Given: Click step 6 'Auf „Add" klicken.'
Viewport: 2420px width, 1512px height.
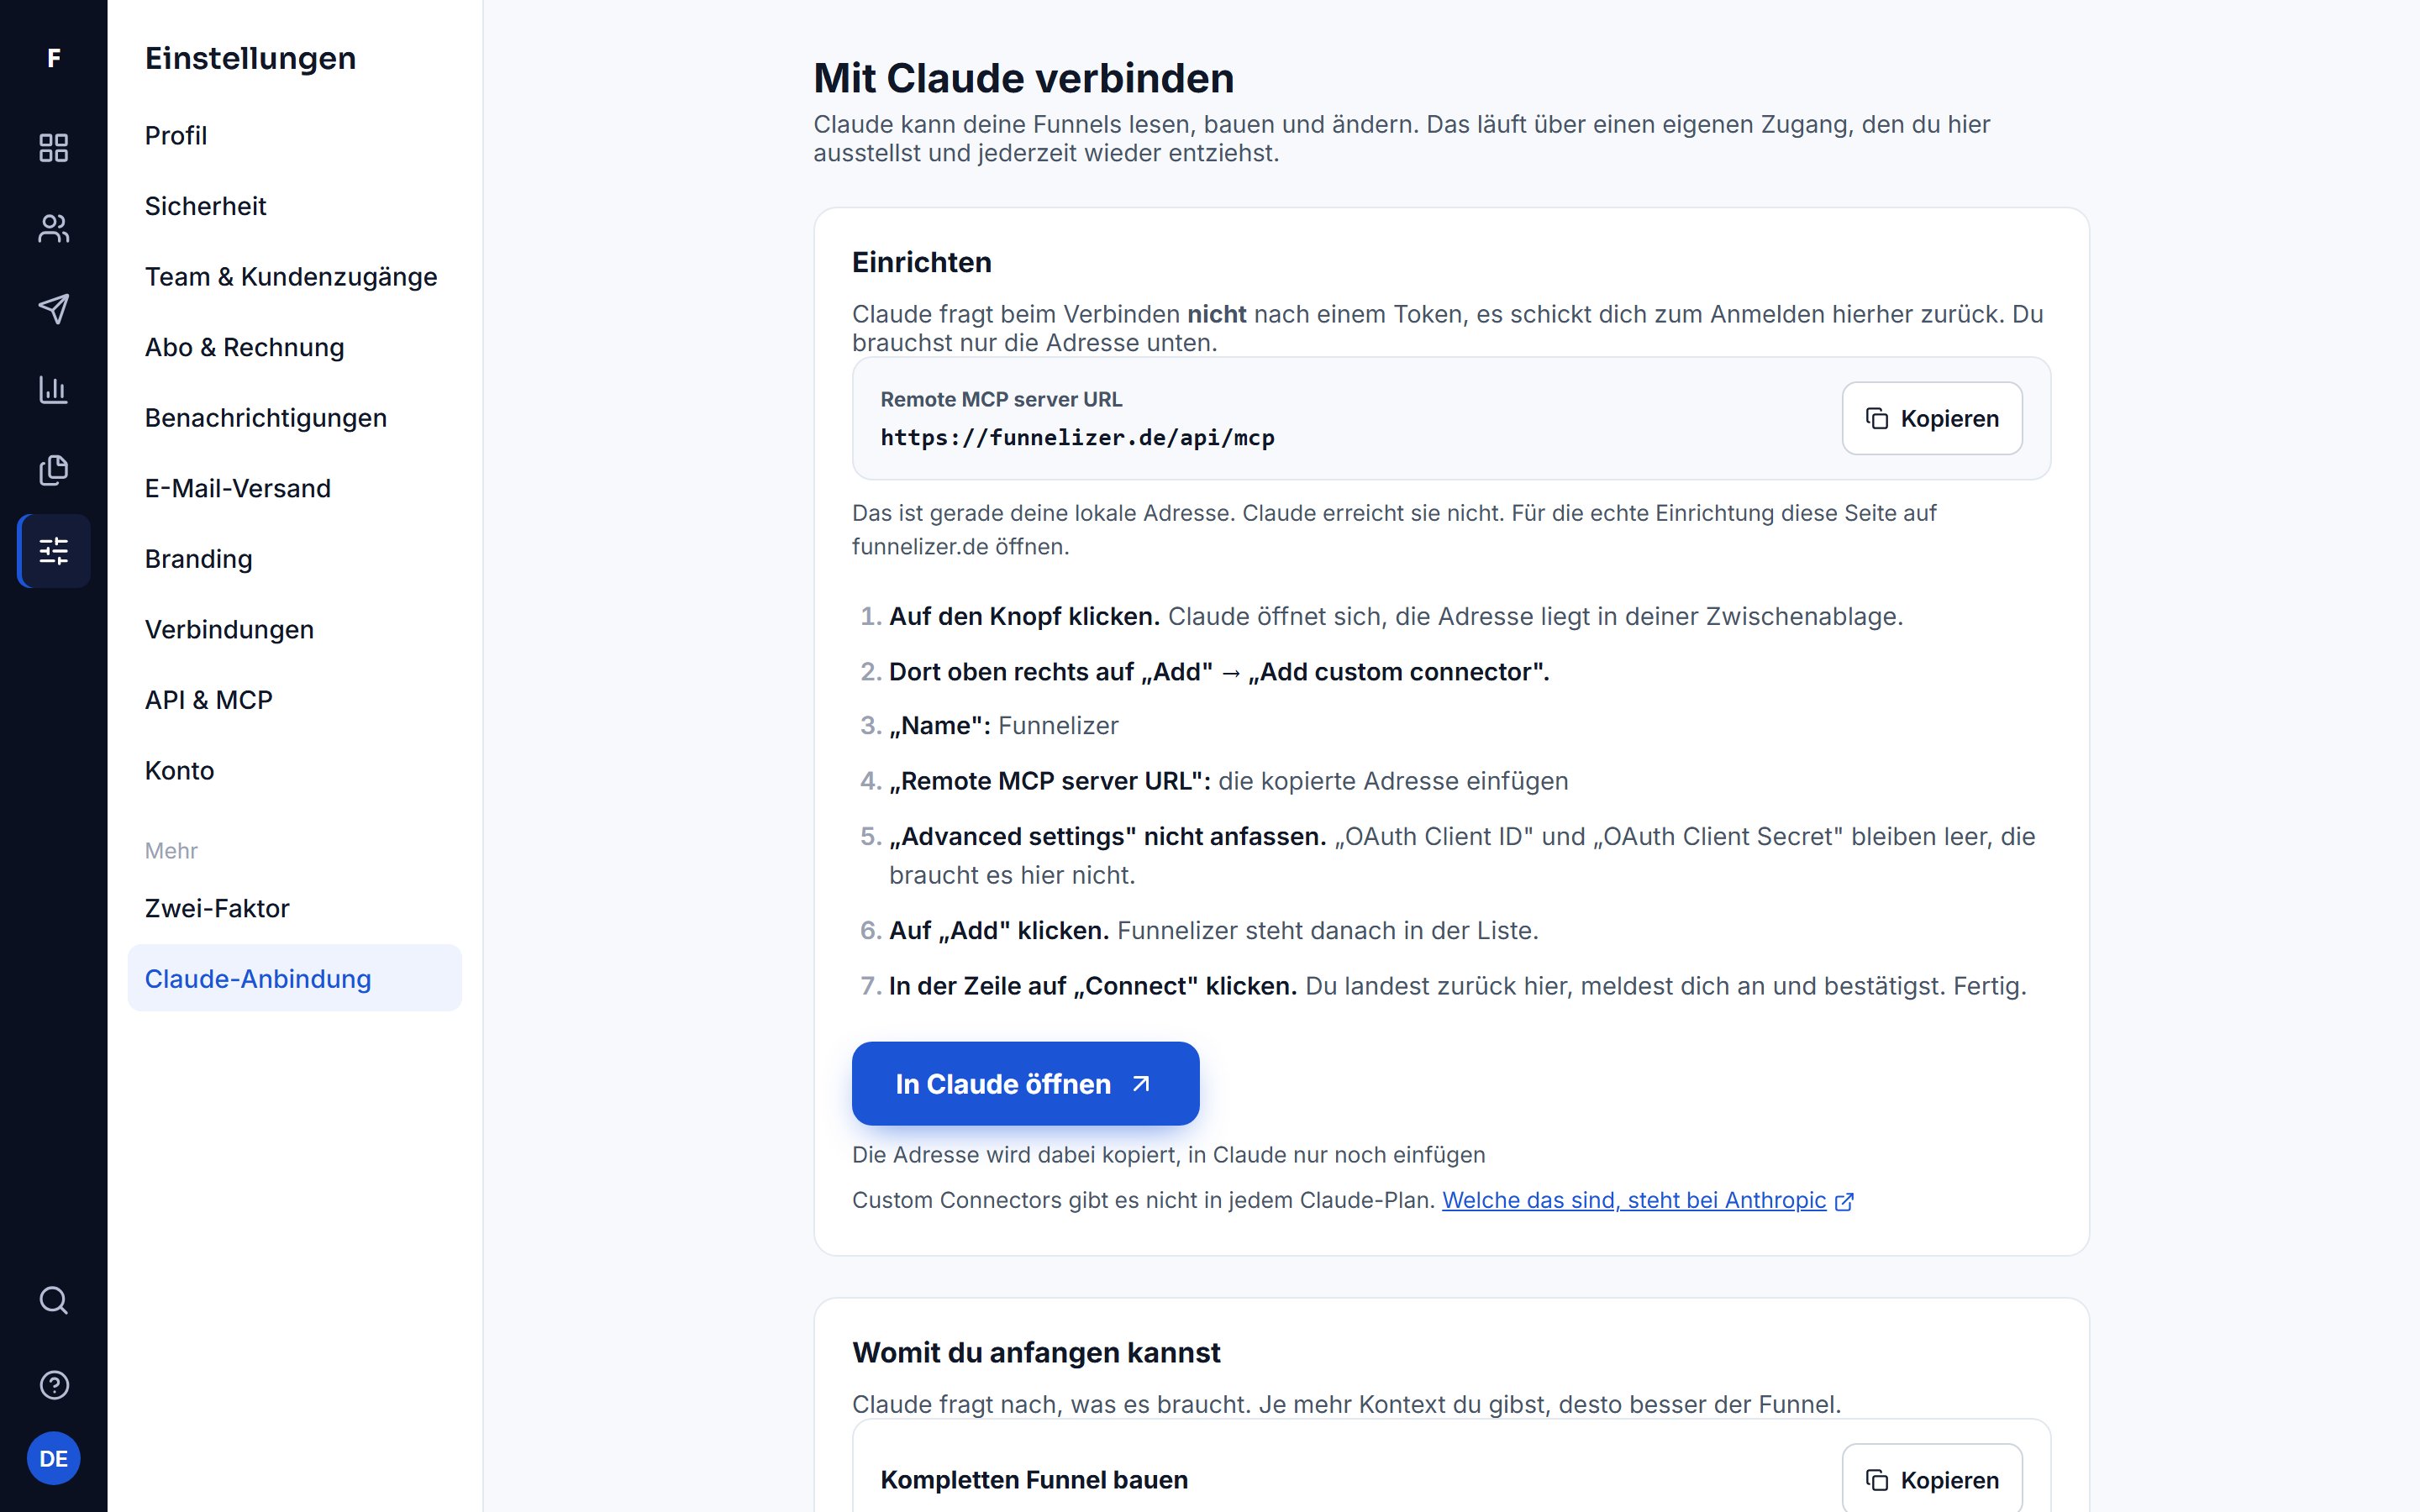Looking at the screenshot, I should 999,930.
